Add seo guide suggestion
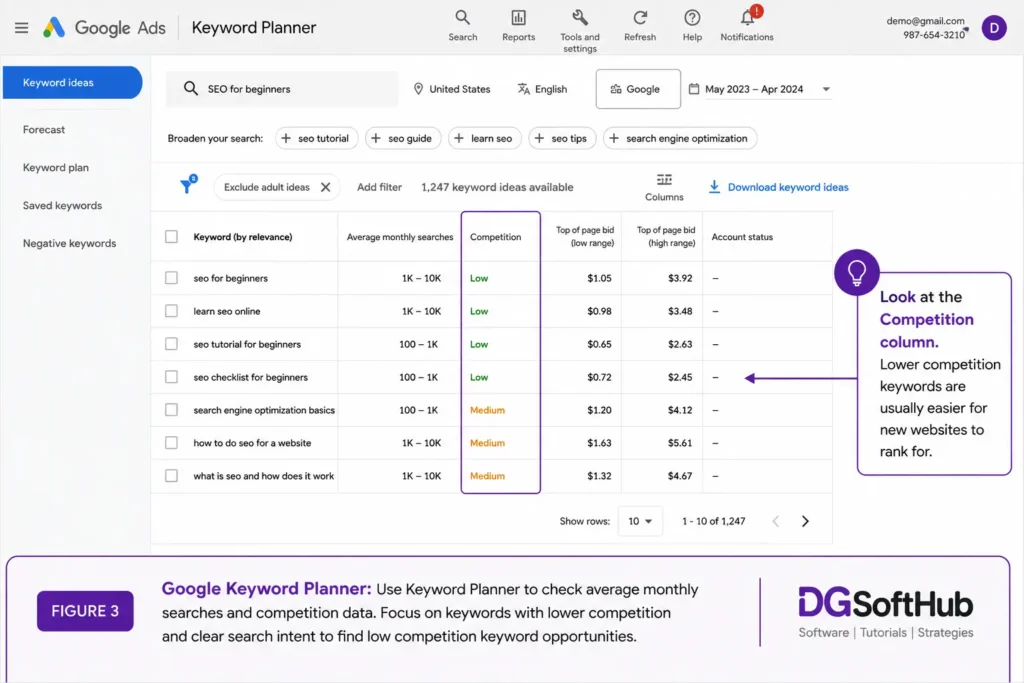This screenshot has height=683, width=1024. coord(403,138)
